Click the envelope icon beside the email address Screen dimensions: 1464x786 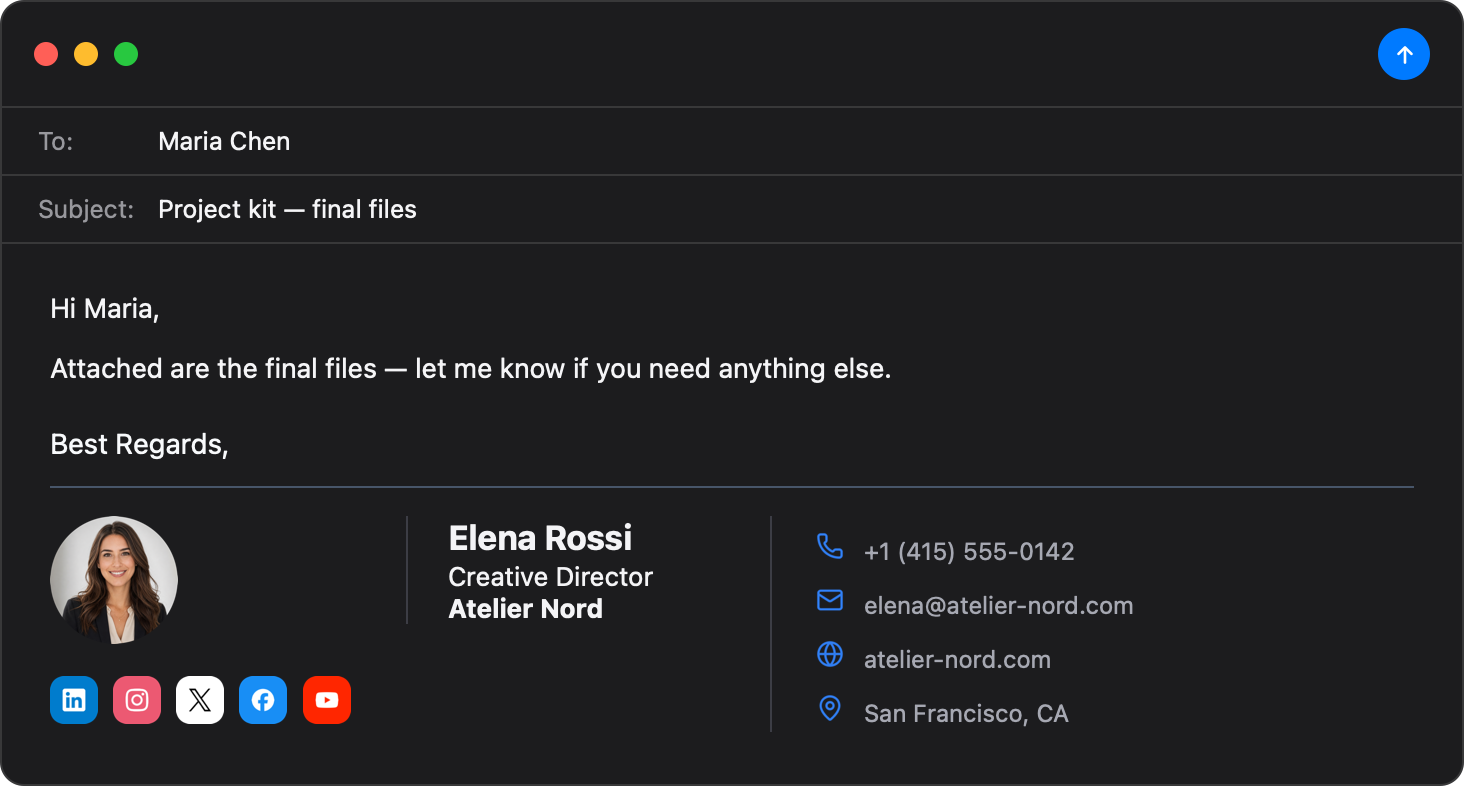[x=830, y=600]
